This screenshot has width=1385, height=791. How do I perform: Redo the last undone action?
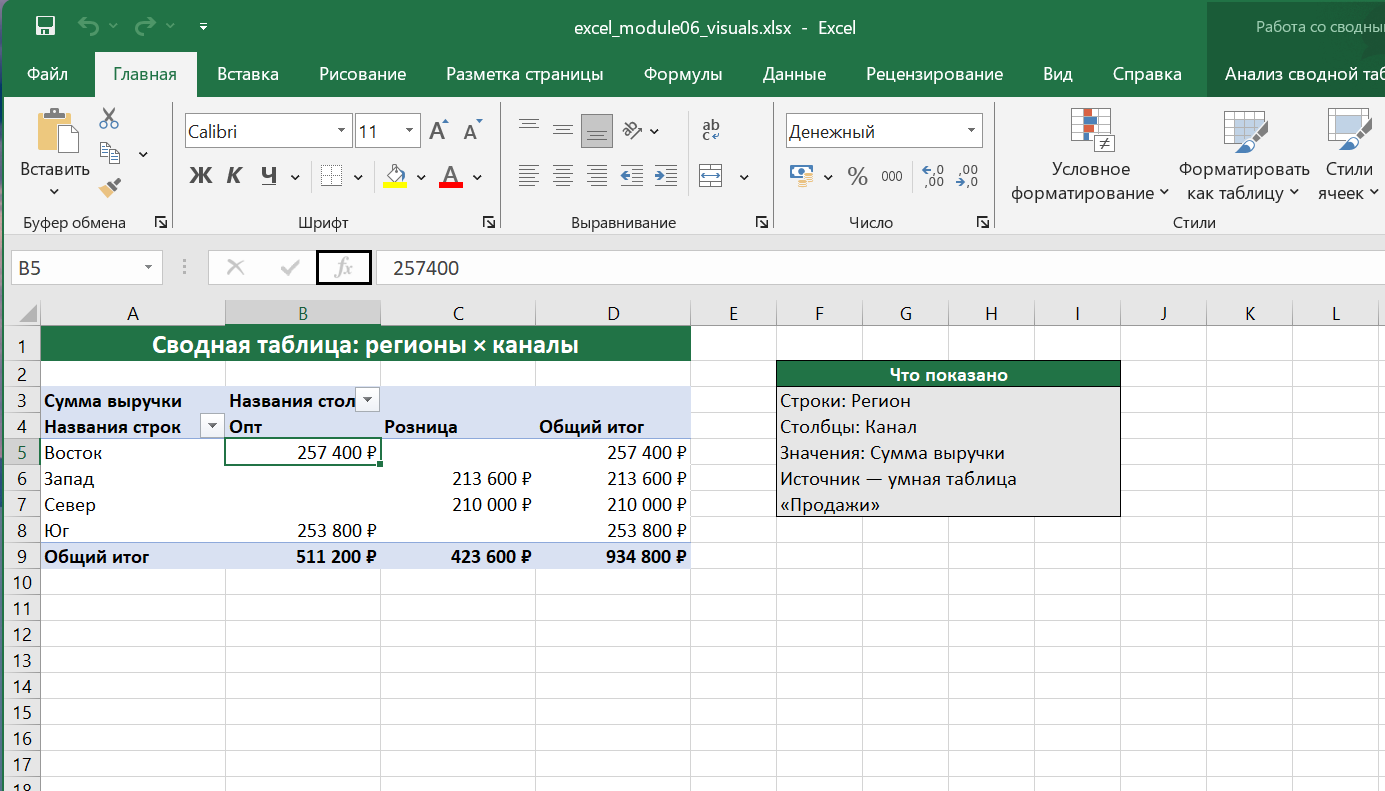click(x=146, y=26)
